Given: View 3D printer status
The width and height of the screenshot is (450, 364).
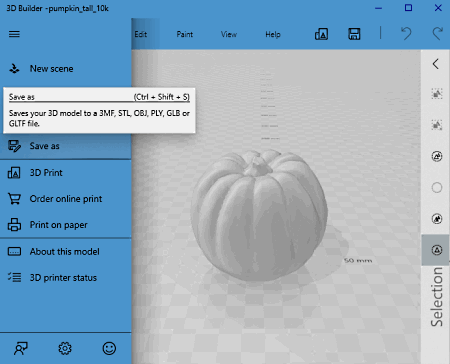Looking at the screenshot, I should click(x=66, y=278).
